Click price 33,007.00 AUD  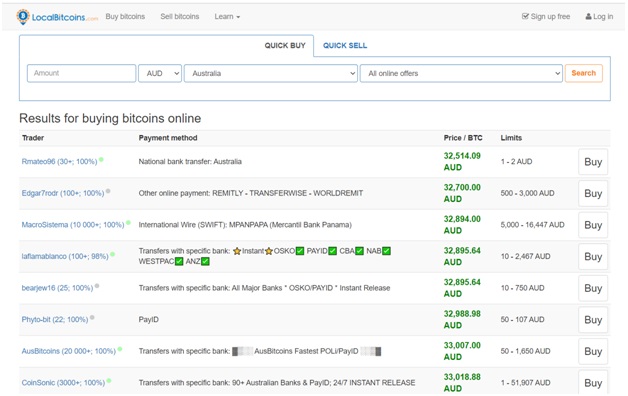click(x=462, y=351)
